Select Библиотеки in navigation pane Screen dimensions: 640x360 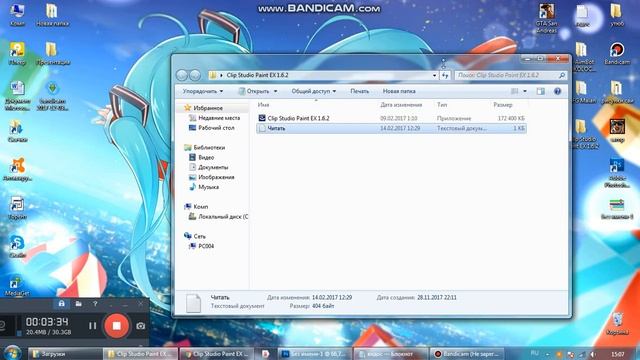click(209, 147)
